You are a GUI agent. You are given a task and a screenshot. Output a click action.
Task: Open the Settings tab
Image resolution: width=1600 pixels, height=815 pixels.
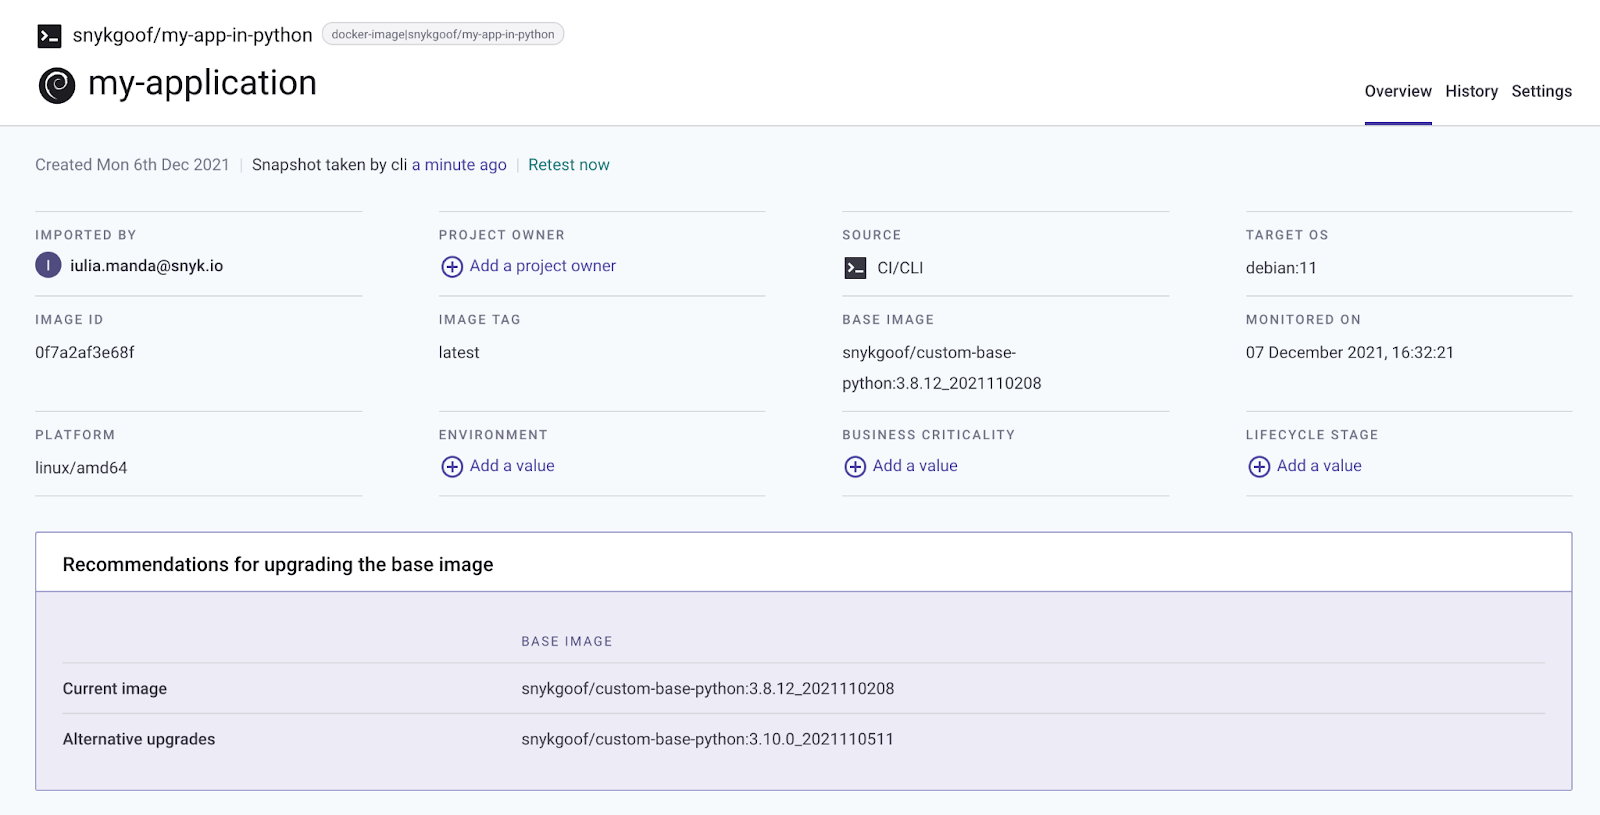1541,91
